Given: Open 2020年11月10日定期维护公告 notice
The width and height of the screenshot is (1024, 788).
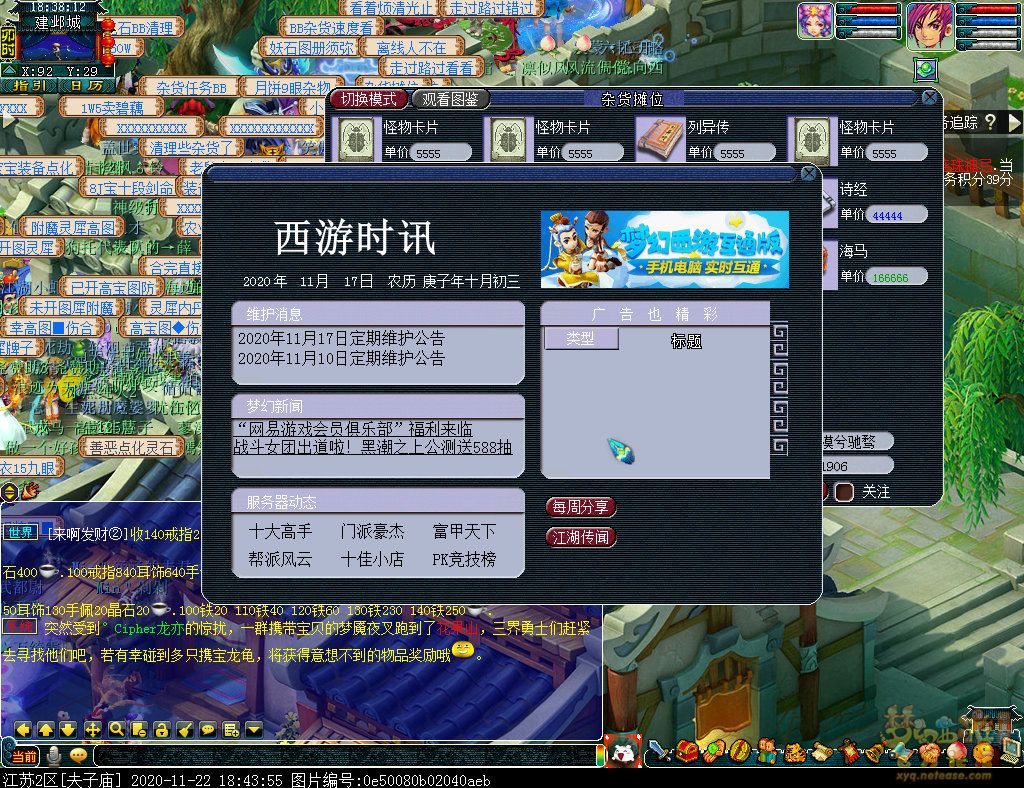Looking at the screenshot, I should click(341, 358).
